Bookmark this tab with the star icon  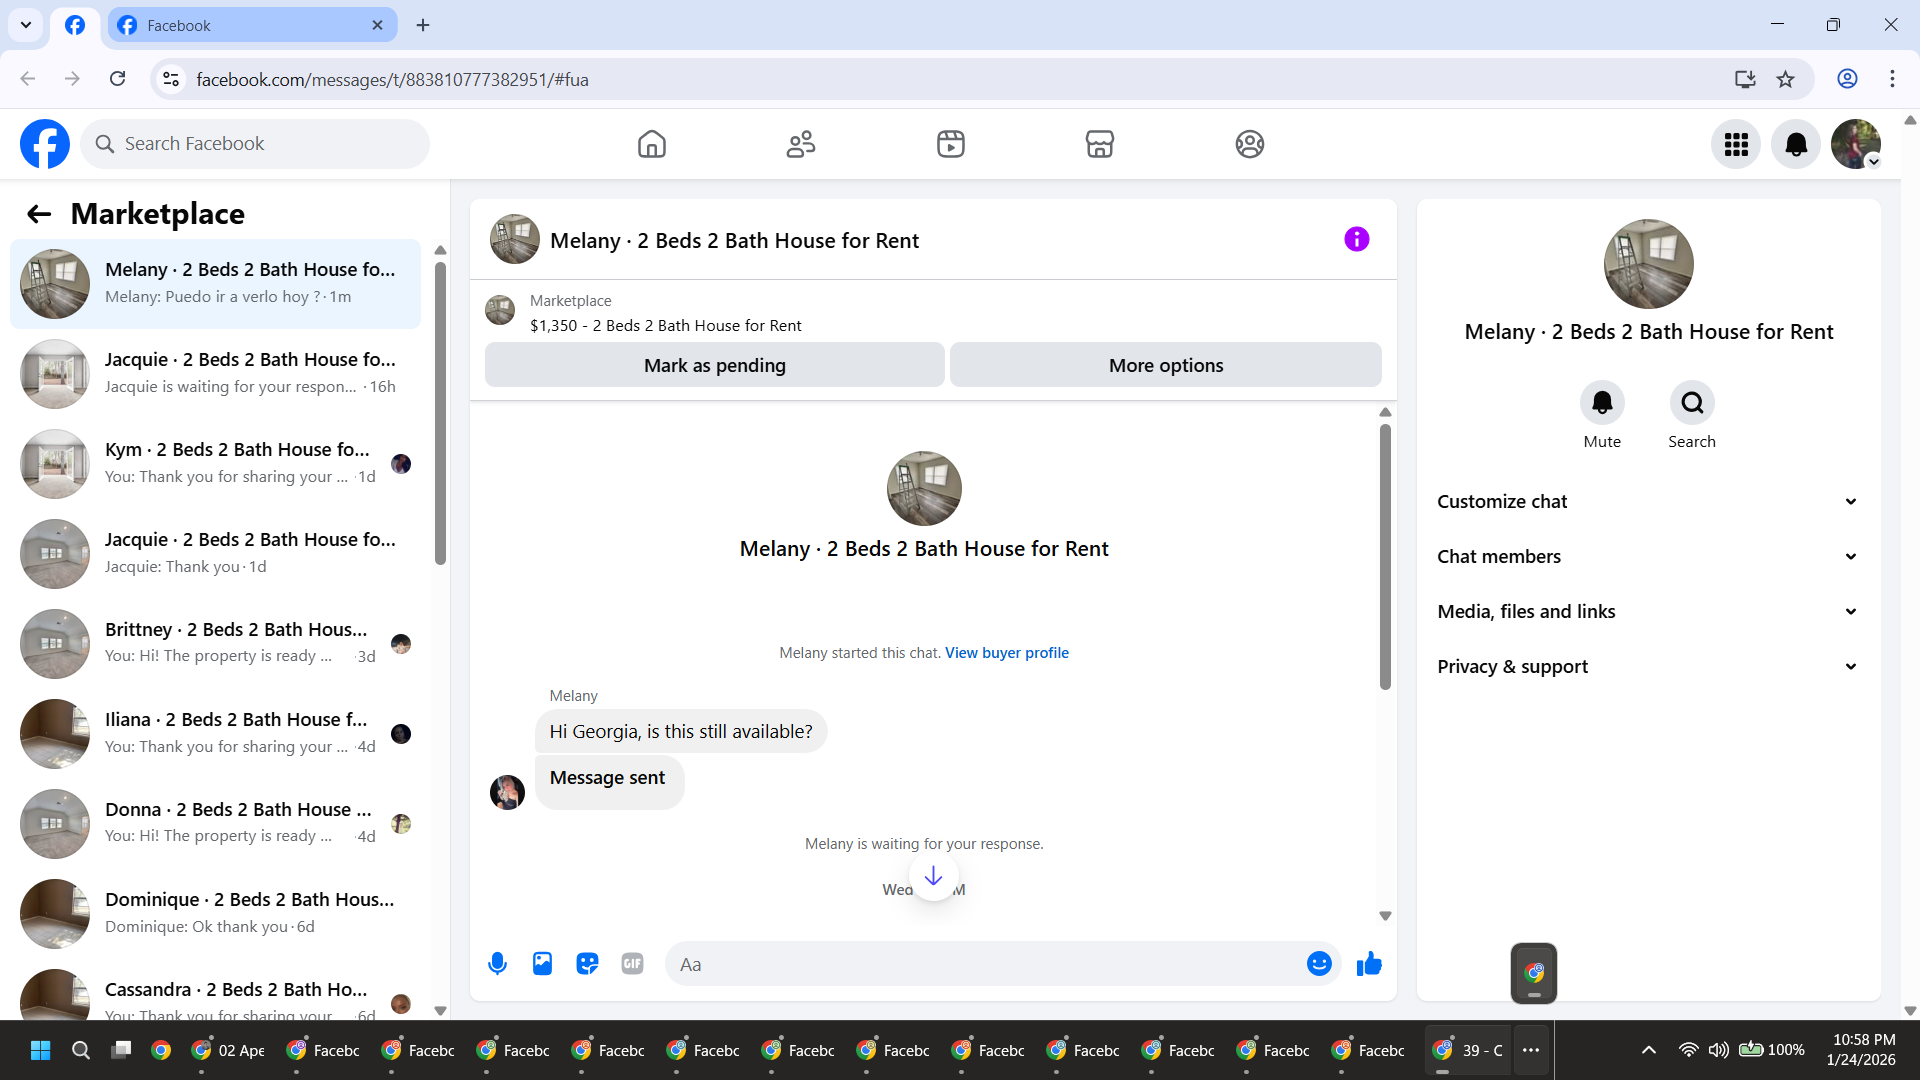point(1785,79)
